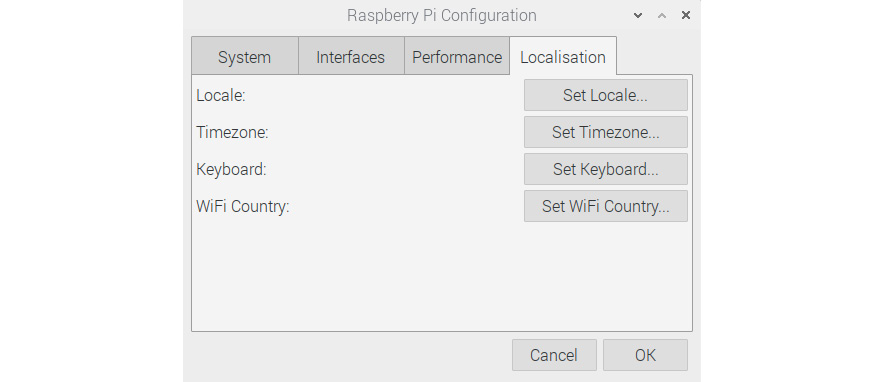Click the Keyboard label text
885x382 pixels.
(231, 169)
